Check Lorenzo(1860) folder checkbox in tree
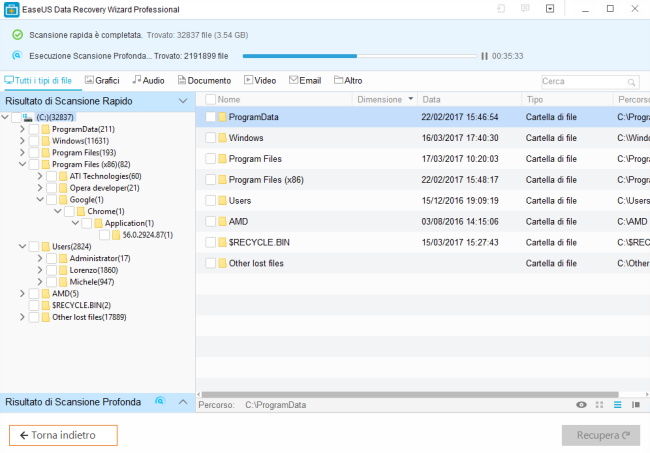The height and width of the screenshot is (453, 650). [51, 270]
